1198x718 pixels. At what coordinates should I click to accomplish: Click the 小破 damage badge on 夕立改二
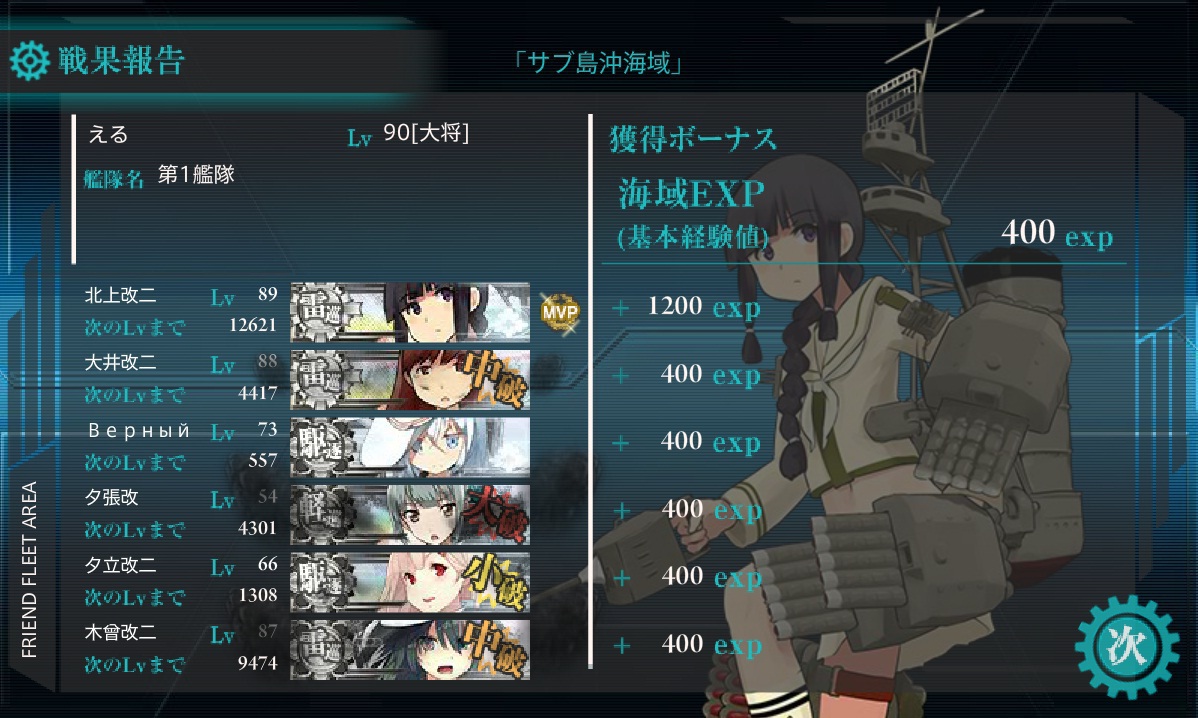(x=497, y=582)
